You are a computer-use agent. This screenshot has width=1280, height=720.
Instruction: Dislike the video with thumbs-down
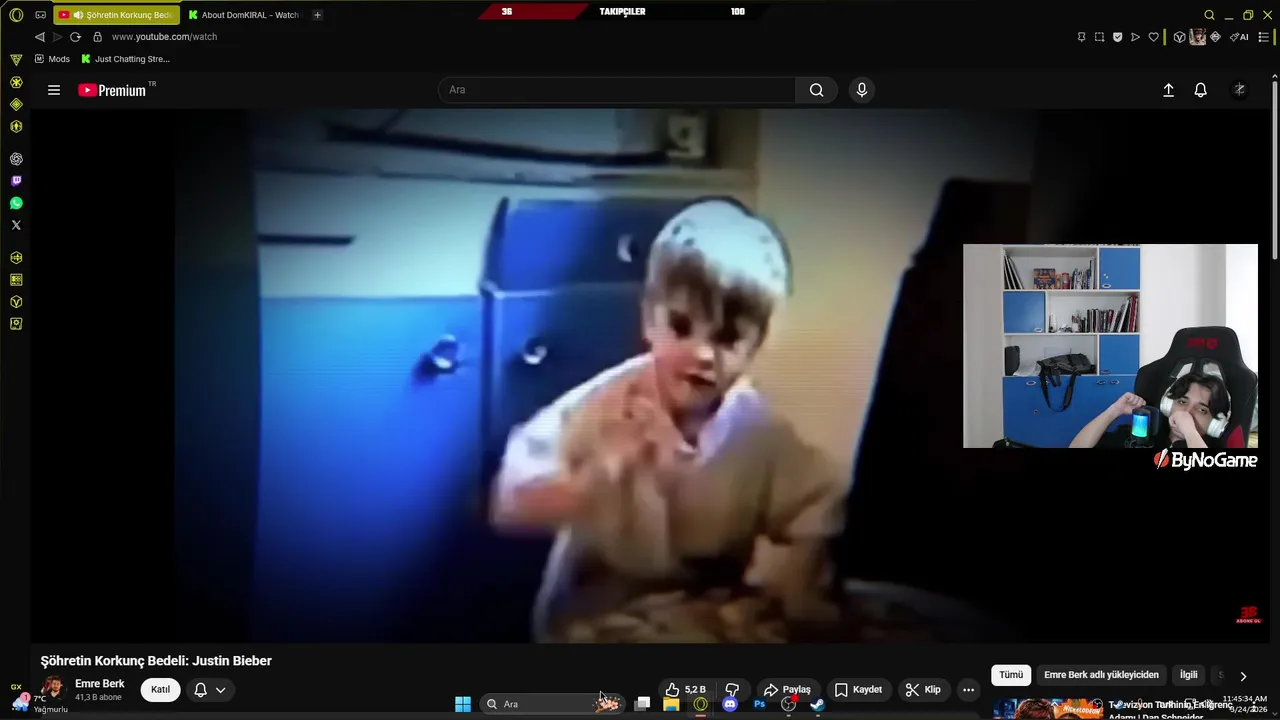(732, 689)
